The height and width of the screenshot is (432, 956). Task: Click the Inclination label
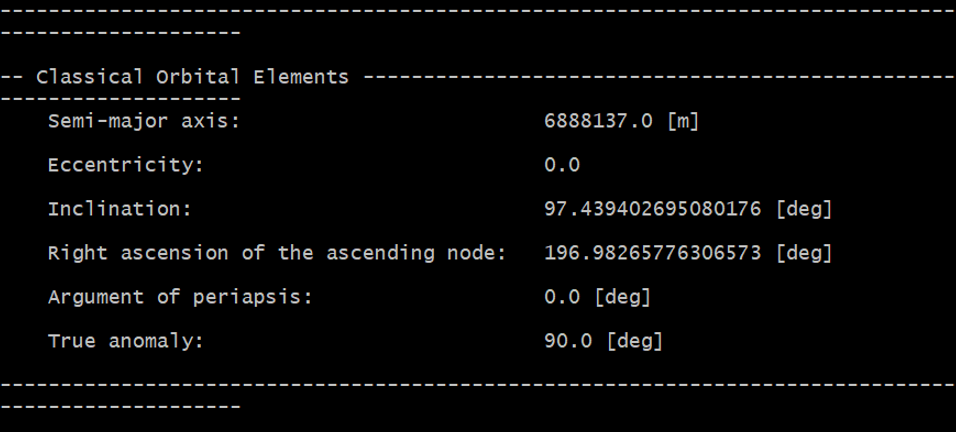(119, 210)
